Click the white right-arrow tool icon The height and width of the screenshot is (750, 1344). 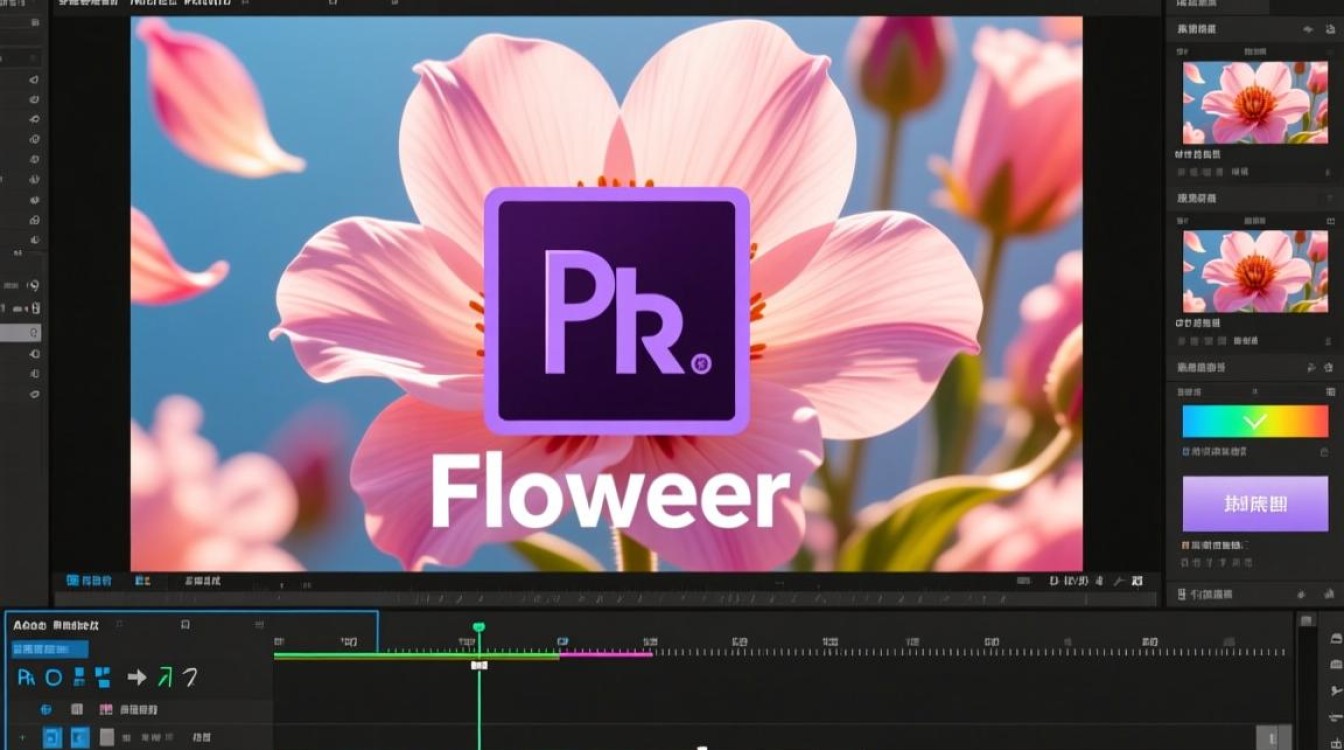tap(137, 677)
